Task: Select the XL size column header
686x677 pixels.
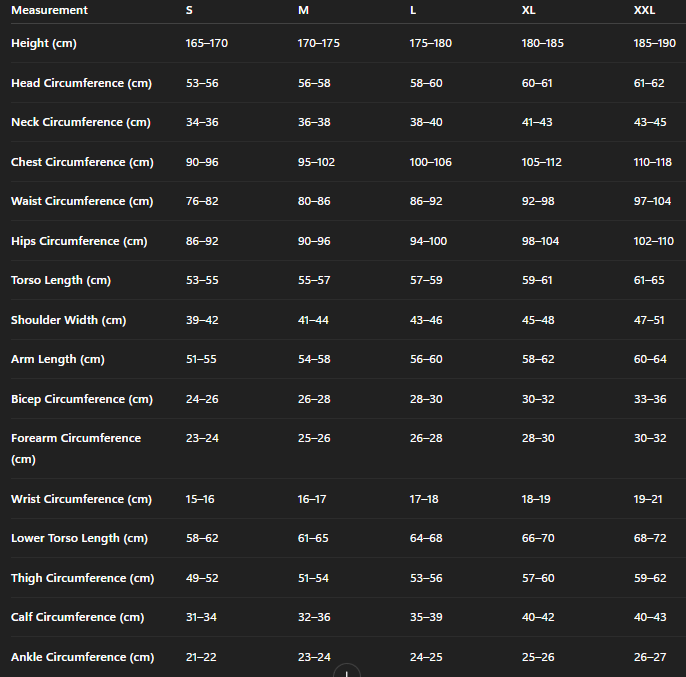Action: (529, 10)
